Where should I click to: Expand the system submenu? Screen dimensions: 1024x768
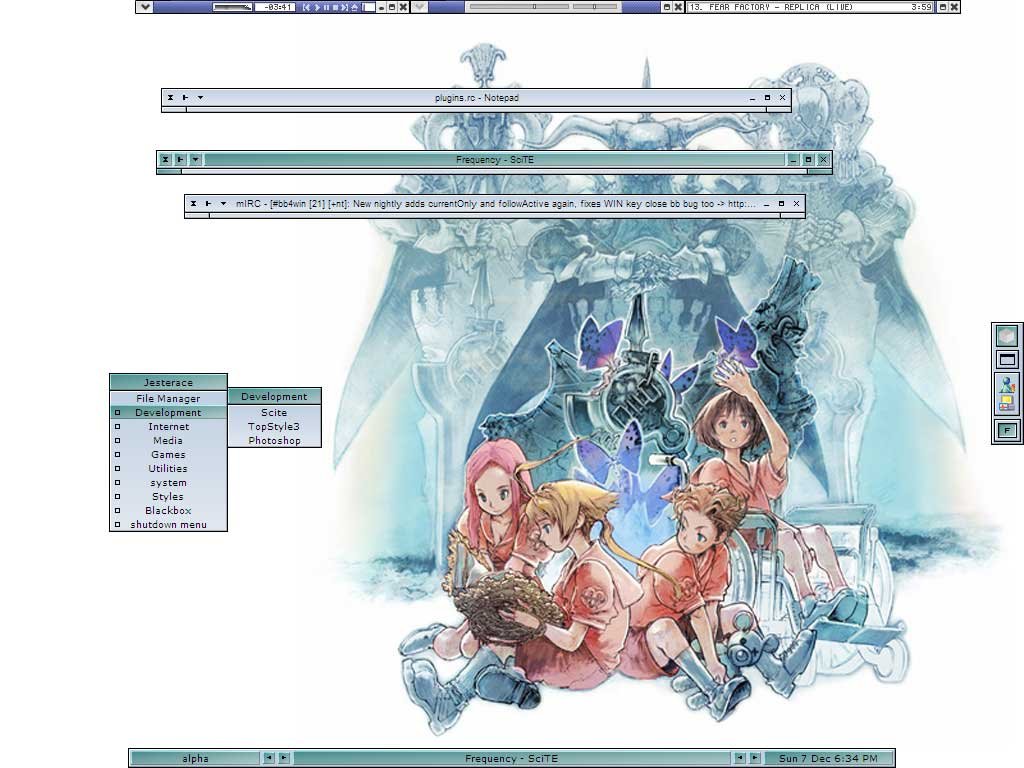pyautogui.click(x=168, y=483)
